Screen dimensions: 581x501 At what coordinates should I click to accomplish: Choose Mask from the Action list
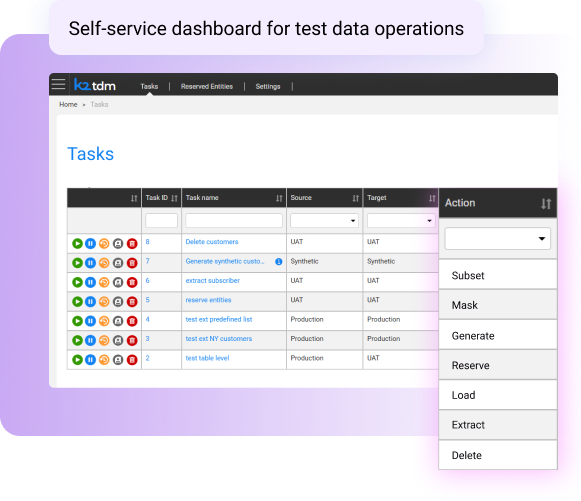(498, 305)
